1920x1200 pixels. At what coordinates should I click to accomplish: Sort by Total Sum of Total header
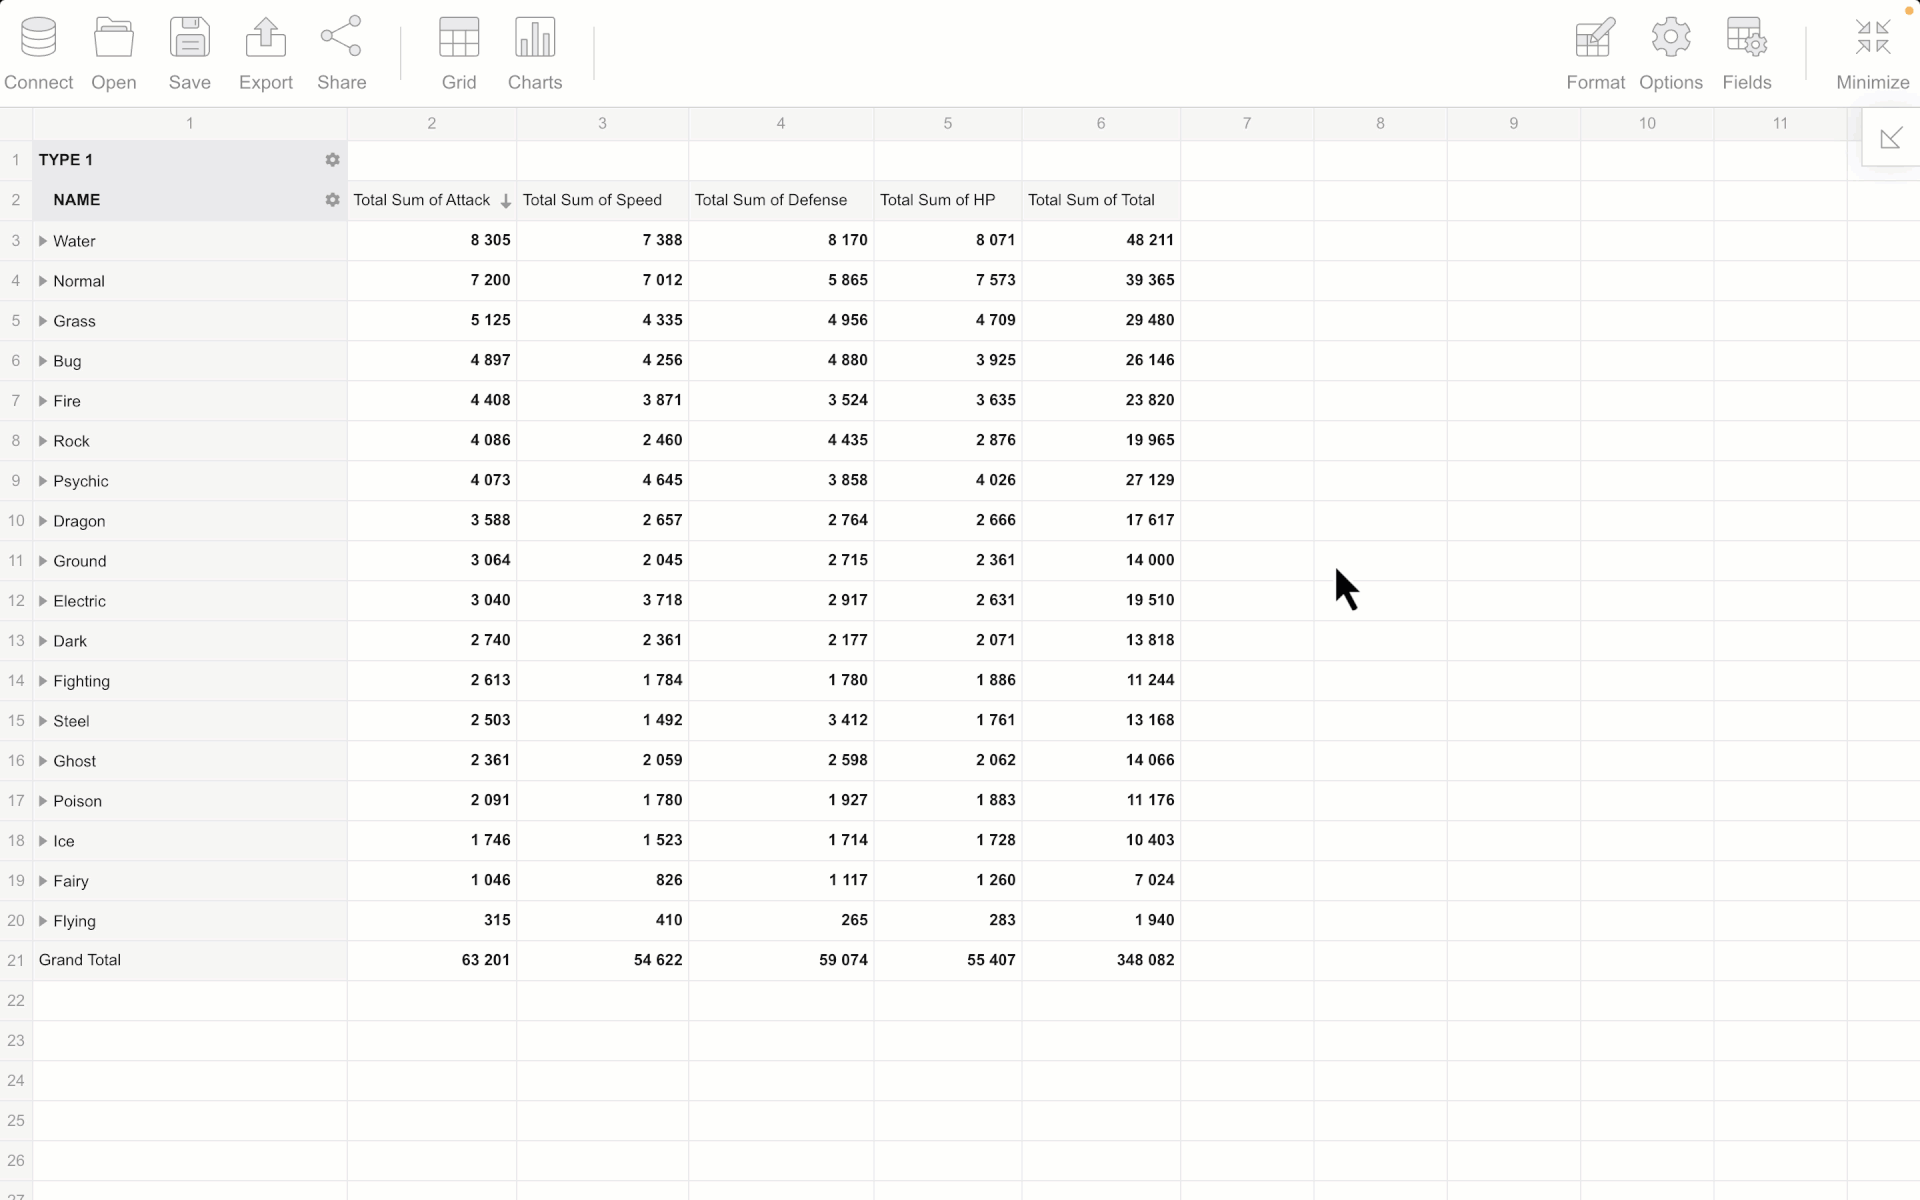(1101, 200)
